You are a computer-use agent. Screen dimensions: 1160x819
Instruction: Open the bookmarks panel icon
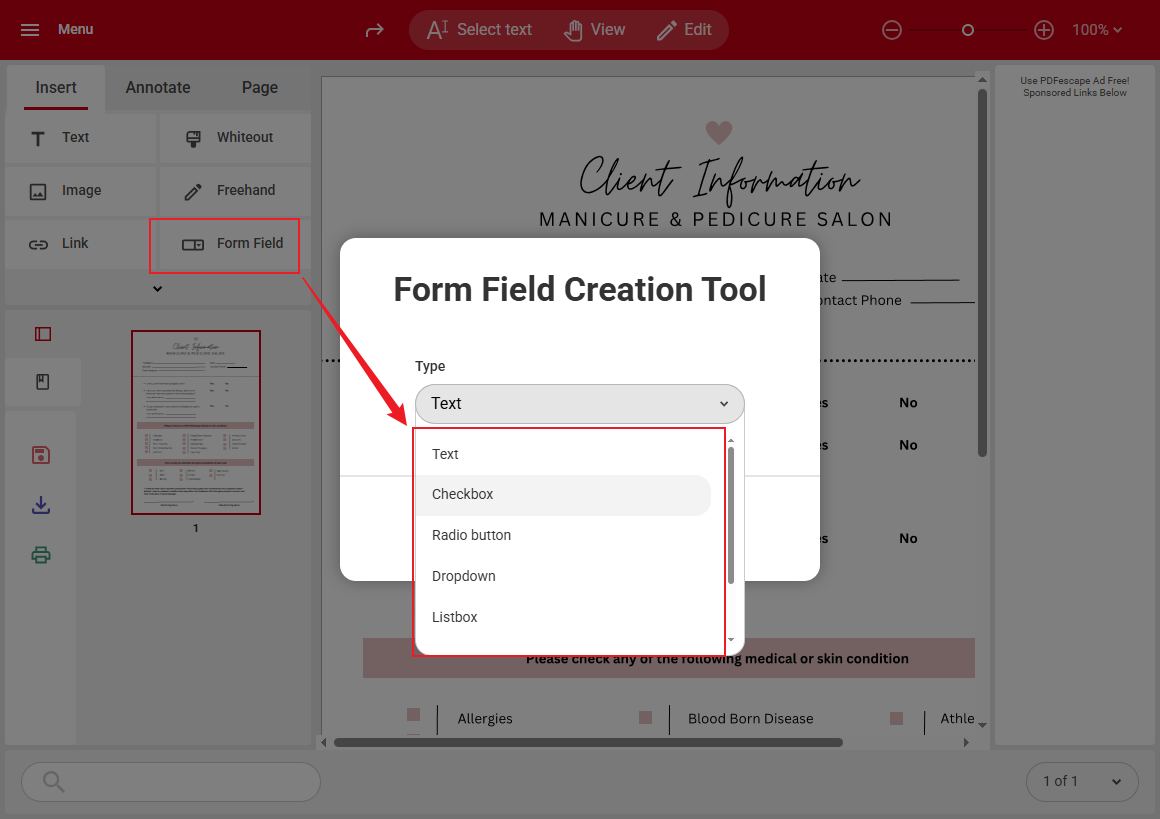click(x=42, y=381)
